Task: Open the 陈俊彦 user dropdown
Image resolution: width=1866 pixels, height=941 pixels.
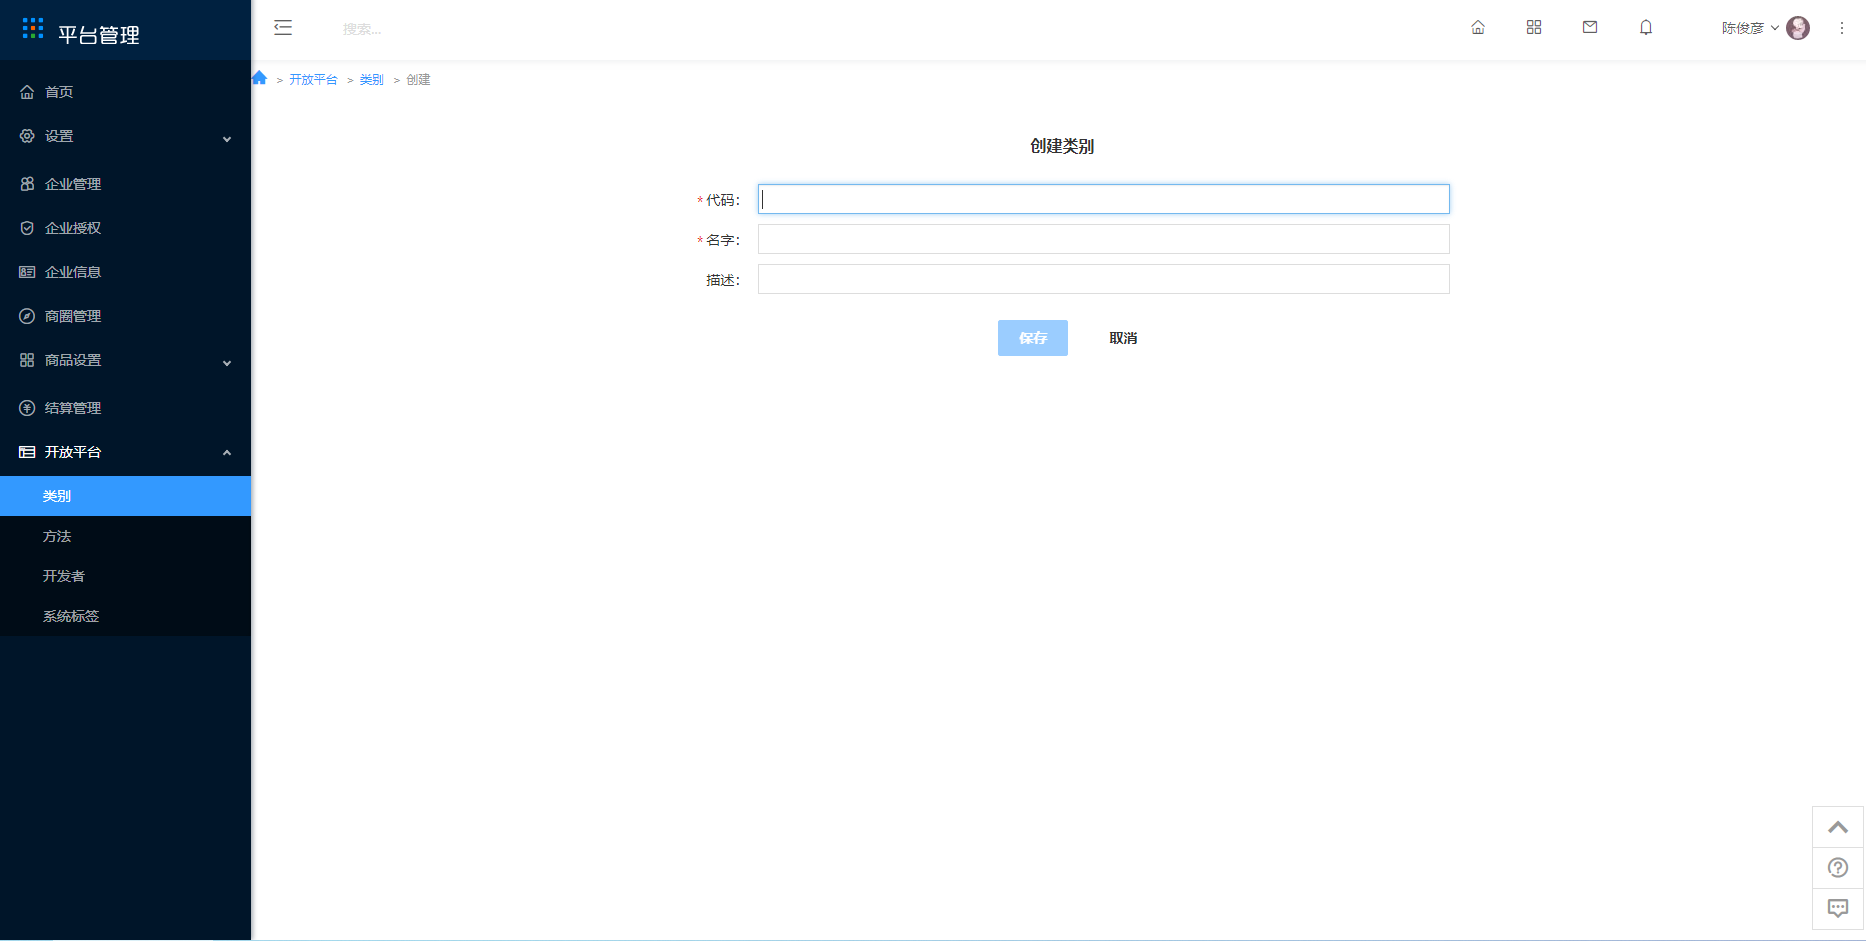Action: point(1750,28)
